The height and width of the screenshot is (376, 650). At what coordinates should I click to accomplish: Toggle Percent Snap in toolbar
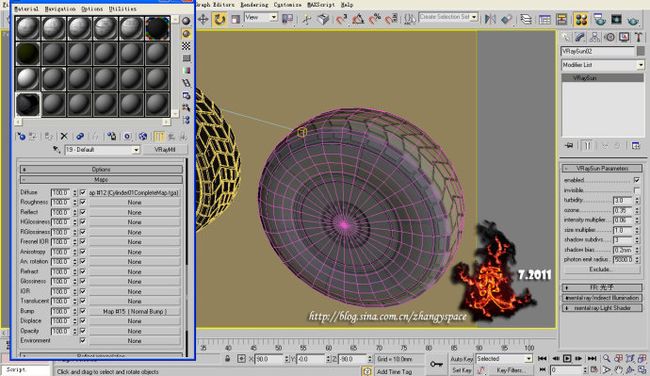[x=374, y=19]
